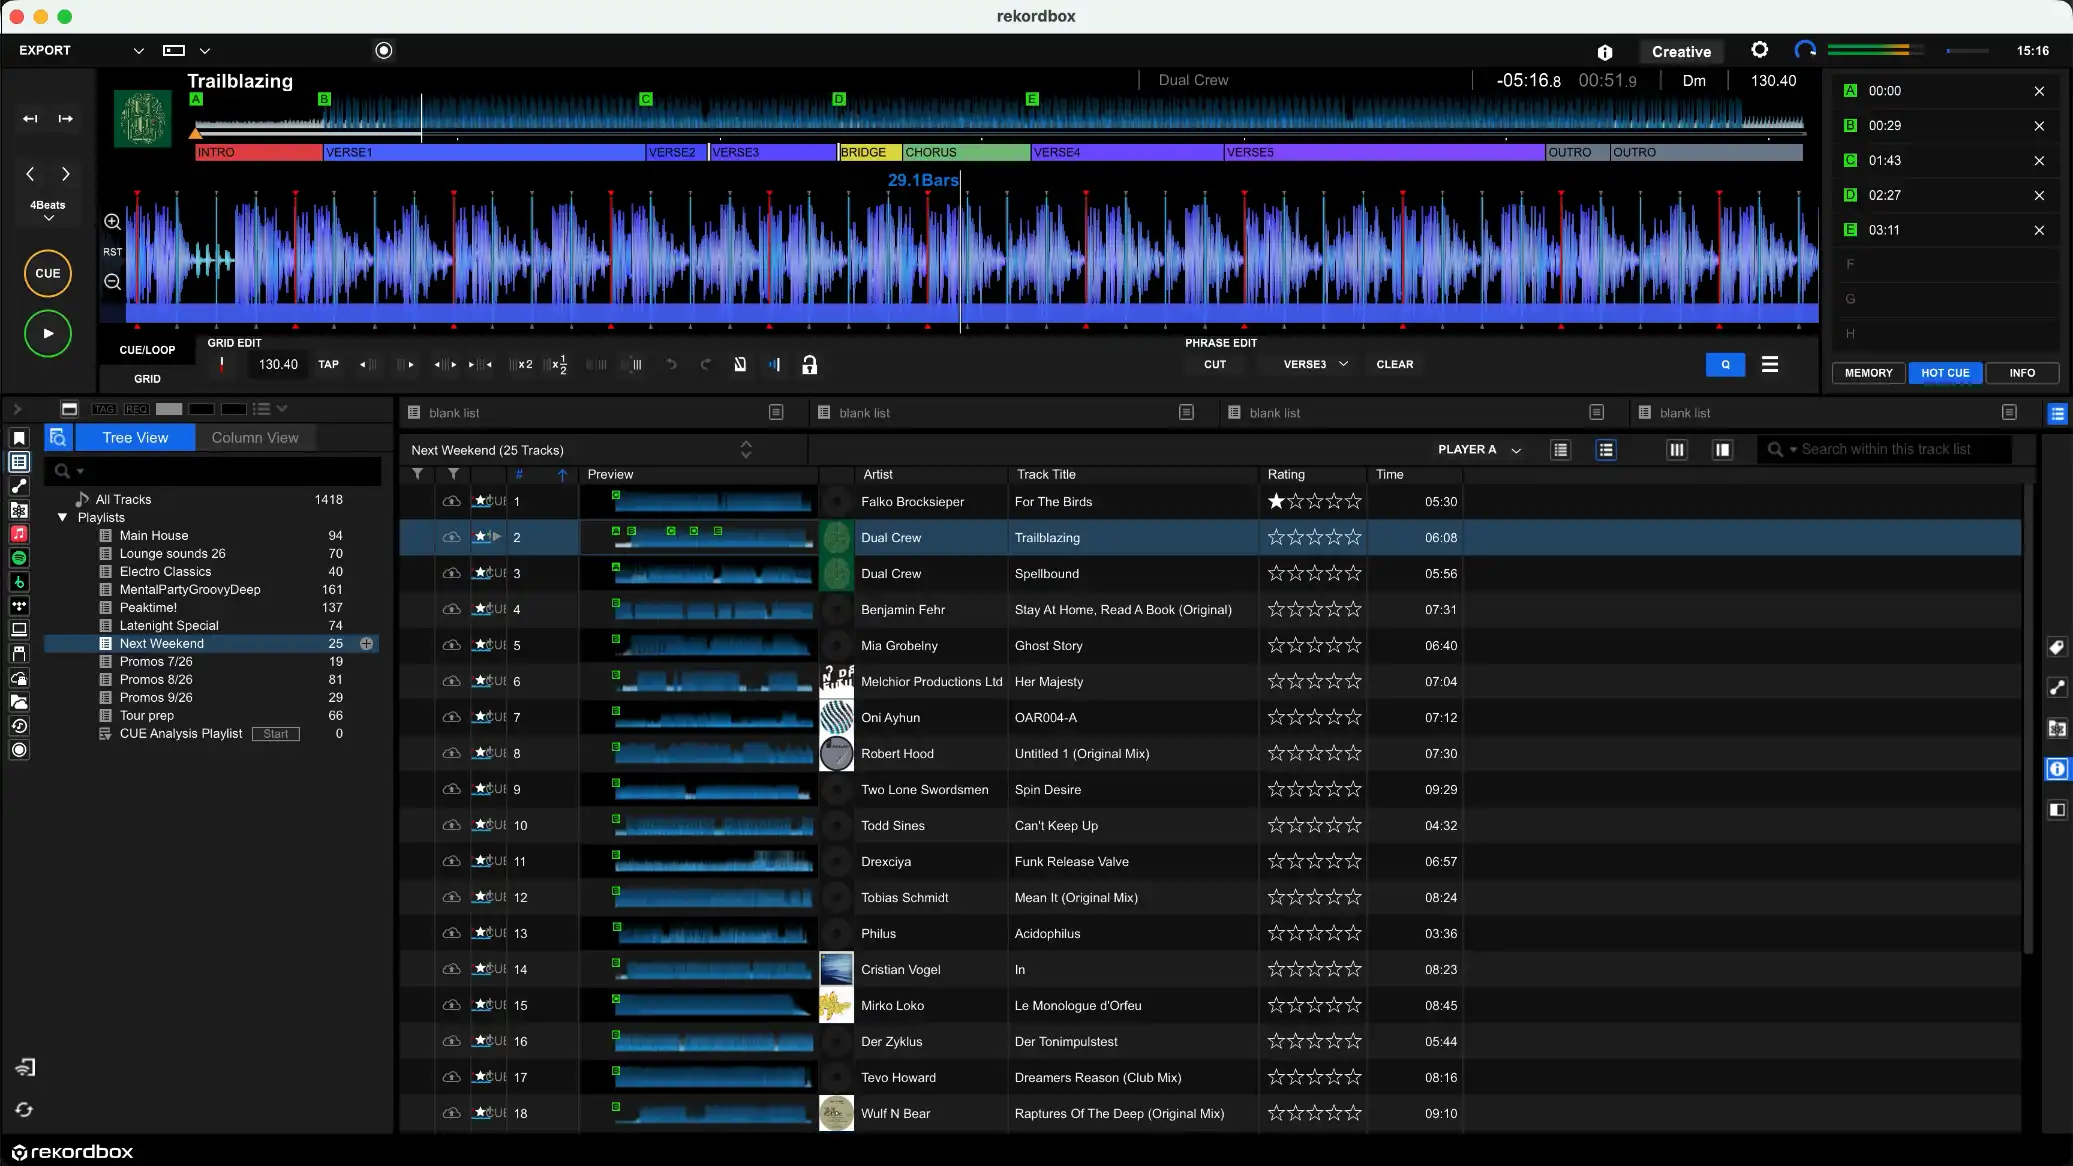Viewport: 2073px width, 1166px height.
Task: Select the Latenight Special playlist
Action: coord(169,626)
